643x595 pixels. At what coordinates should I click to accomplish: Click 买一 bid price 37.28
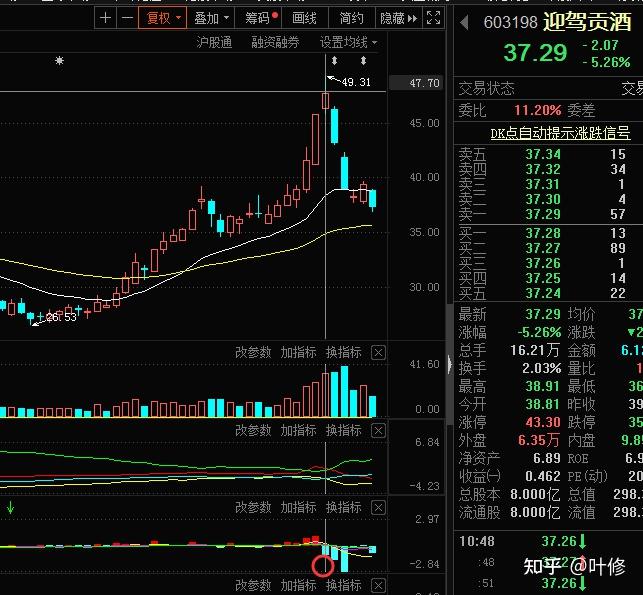click(543, 233)
